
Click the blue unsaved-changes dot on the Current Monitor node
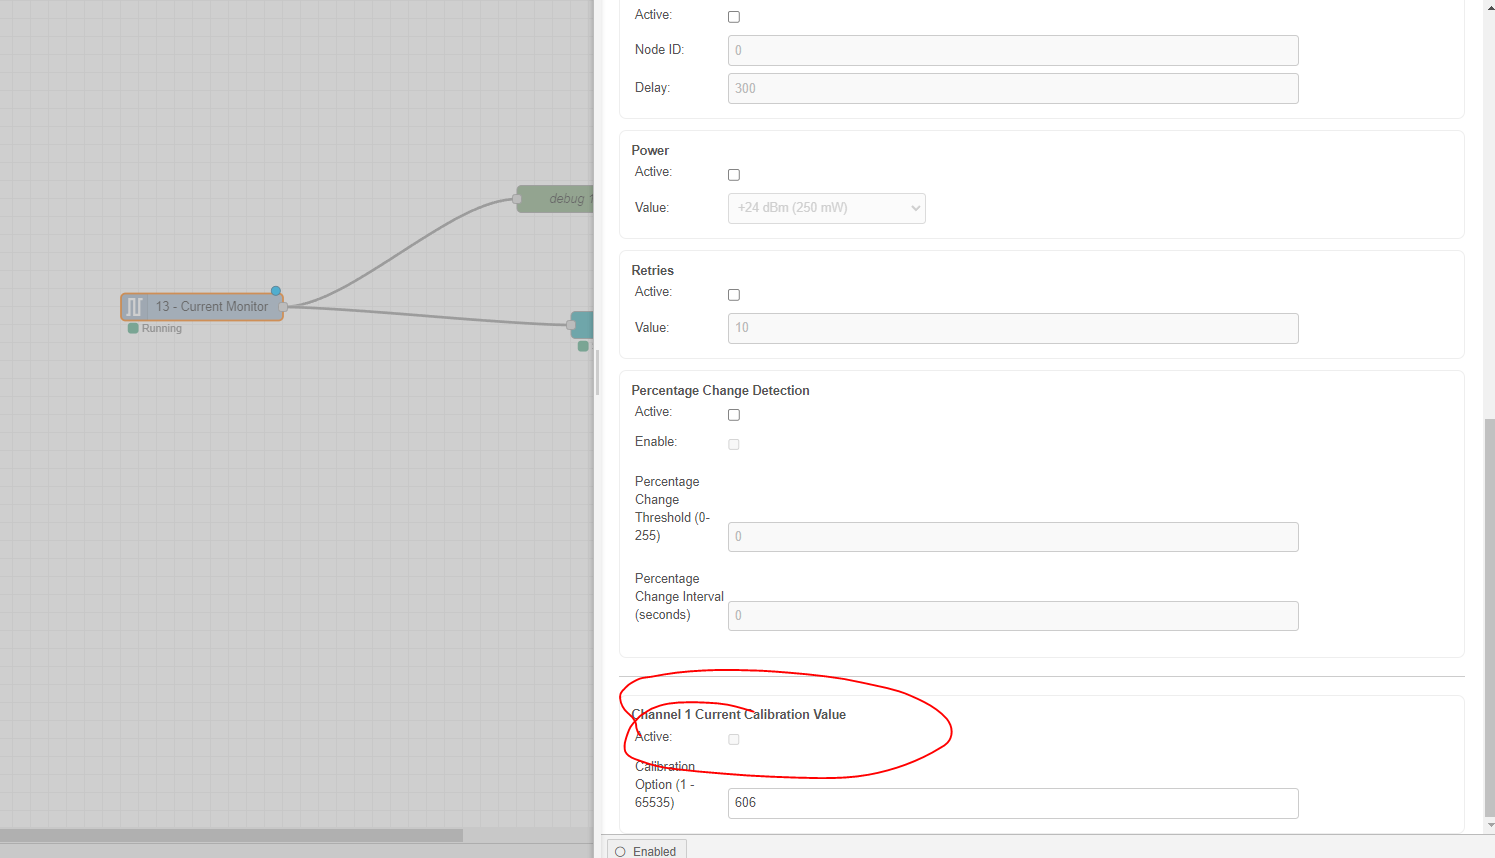point(276,291)
